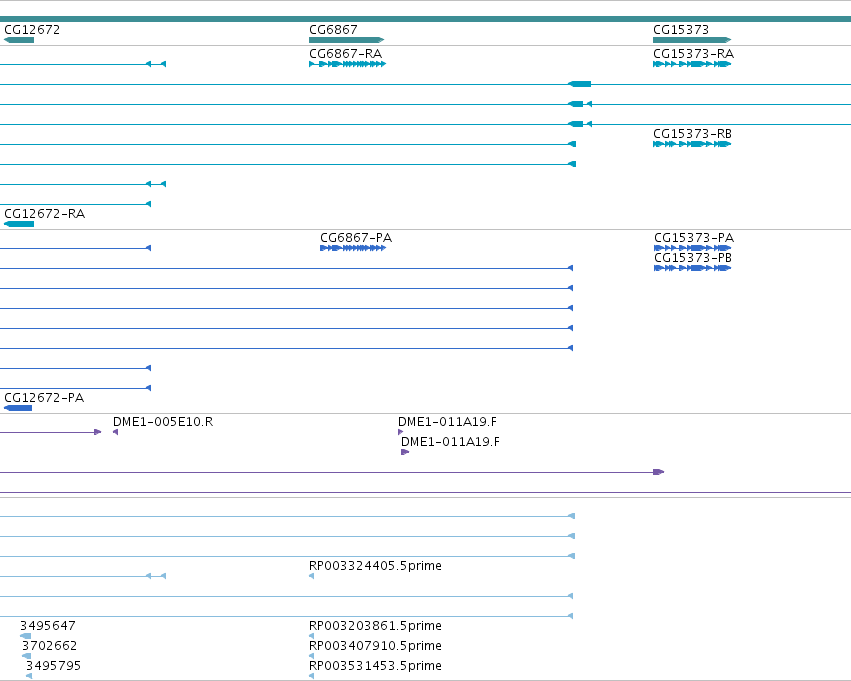The width and height of the screenshot is (851, 681).
Task: Select the upper DME1-011A19.F label
Action: tap(447, 422)
